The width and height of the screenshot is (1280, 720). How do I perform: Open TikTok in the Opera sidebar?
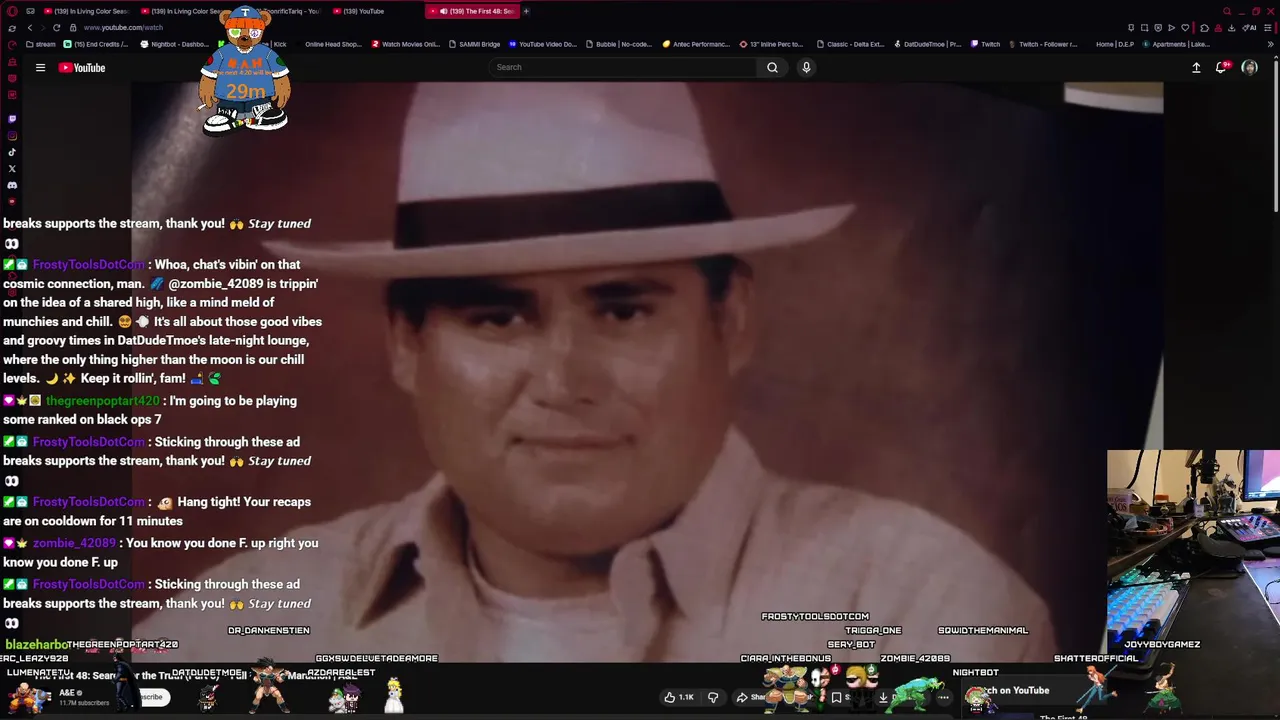point(12,152)
